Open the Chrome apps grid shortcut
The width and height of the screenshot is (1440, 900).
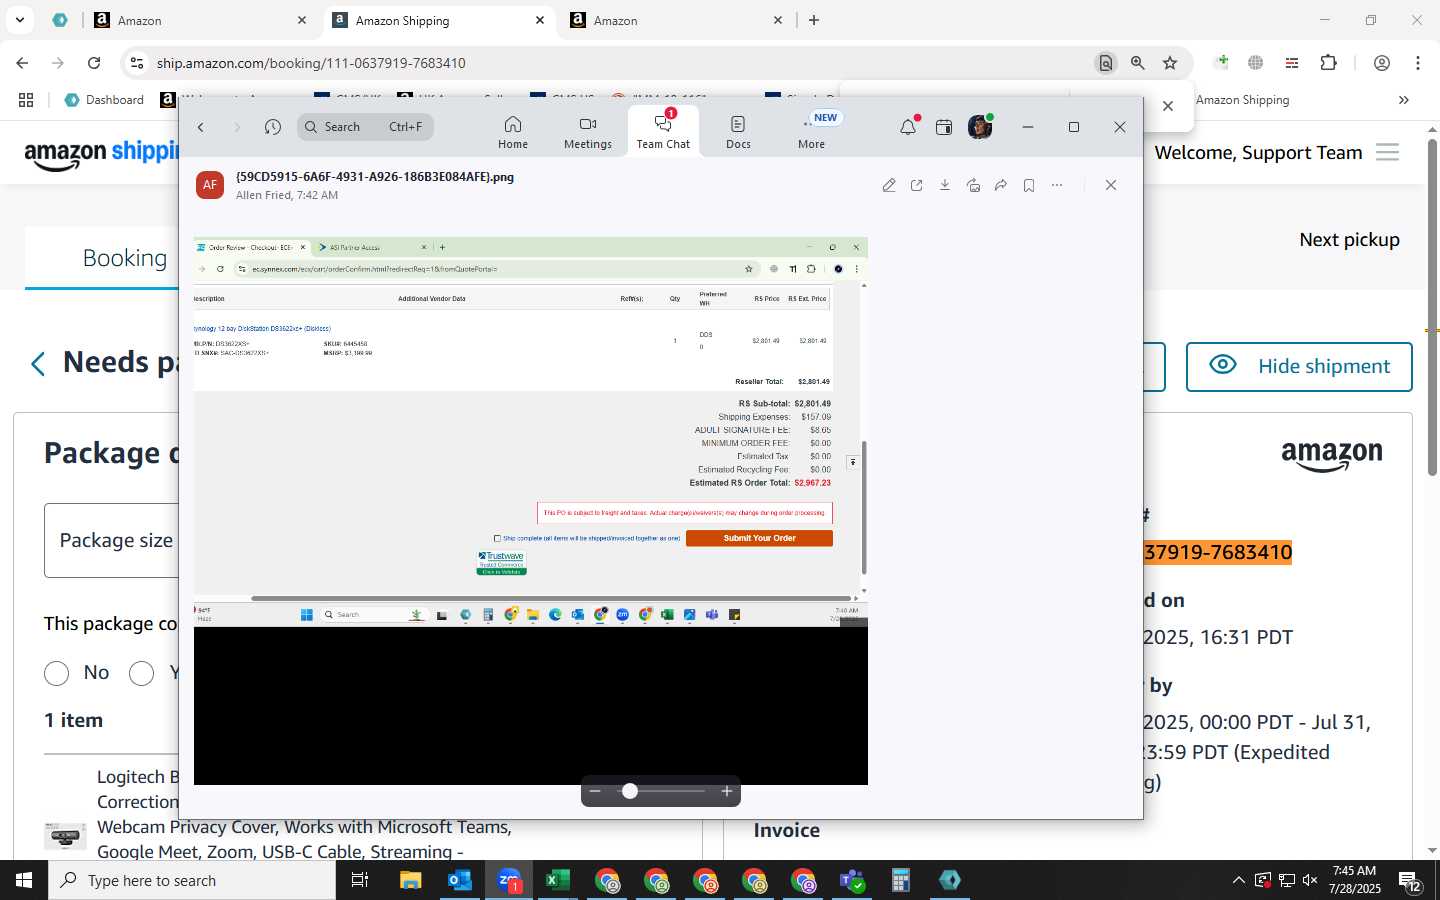tap(26, 100)
